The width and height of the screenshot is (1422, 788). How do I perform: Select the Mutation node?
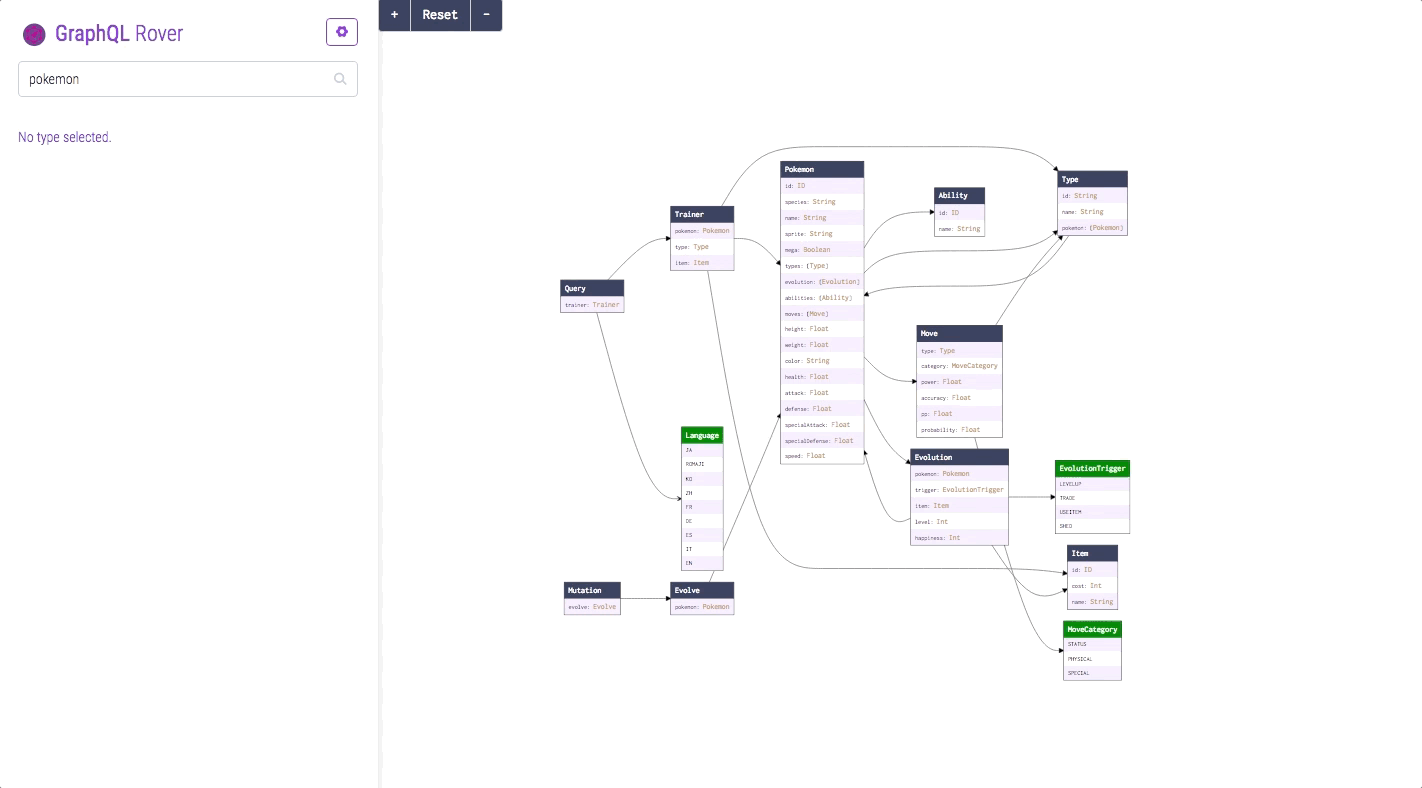point(591,590)
